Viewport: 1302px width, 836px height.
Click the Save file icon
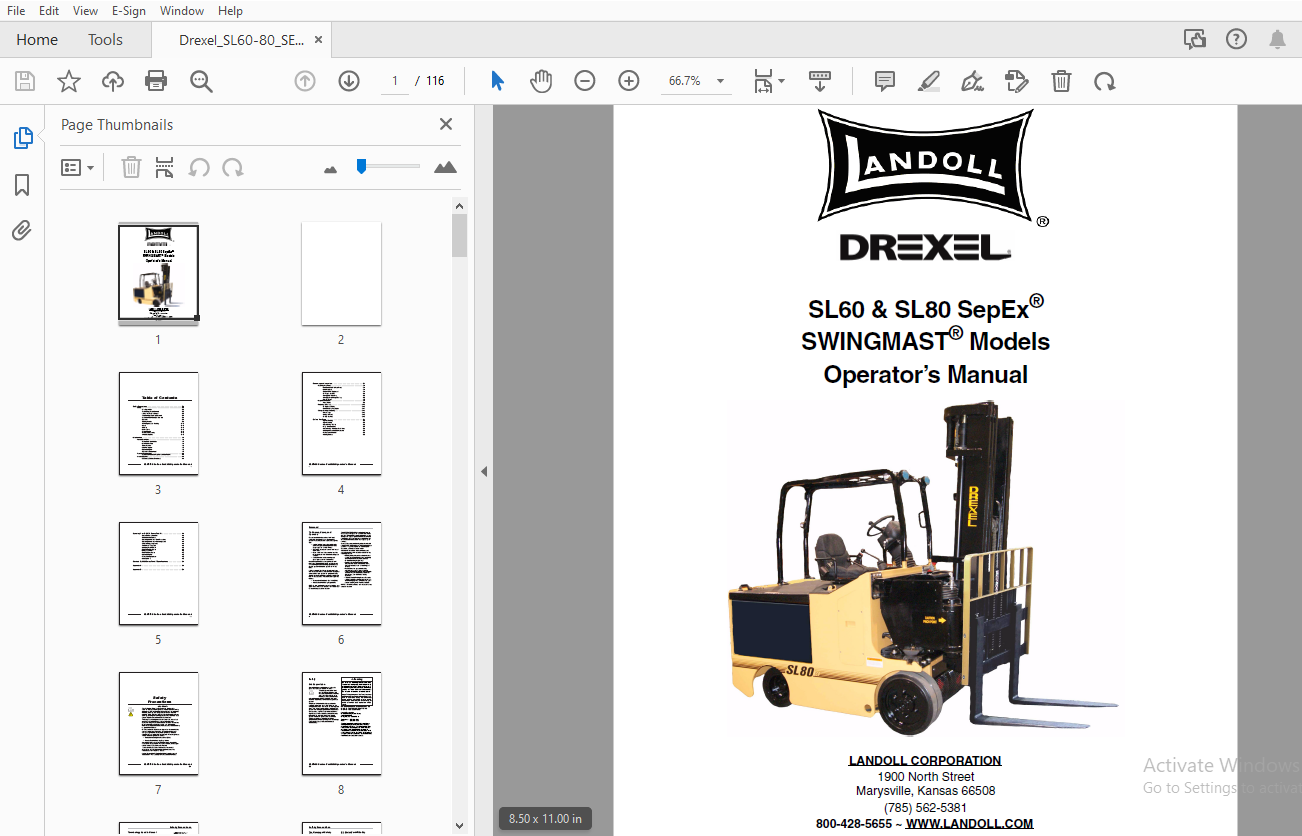(25, 81)
